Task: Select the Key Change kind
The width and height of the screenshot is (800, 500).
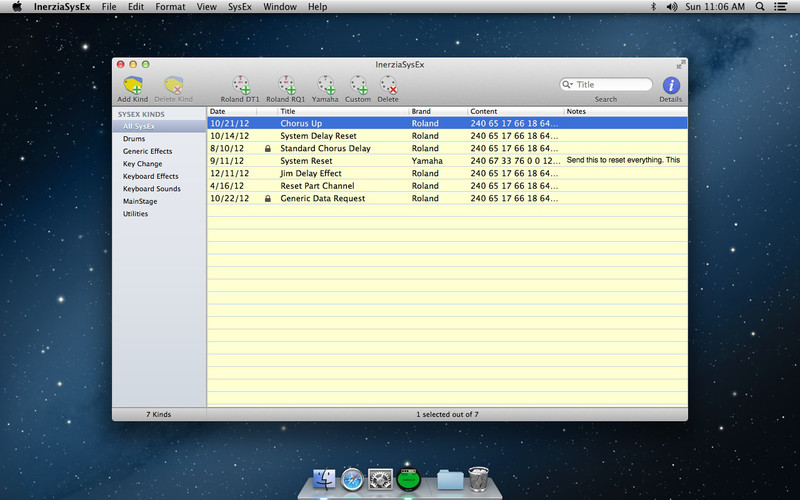Action: tap(159, 164)
